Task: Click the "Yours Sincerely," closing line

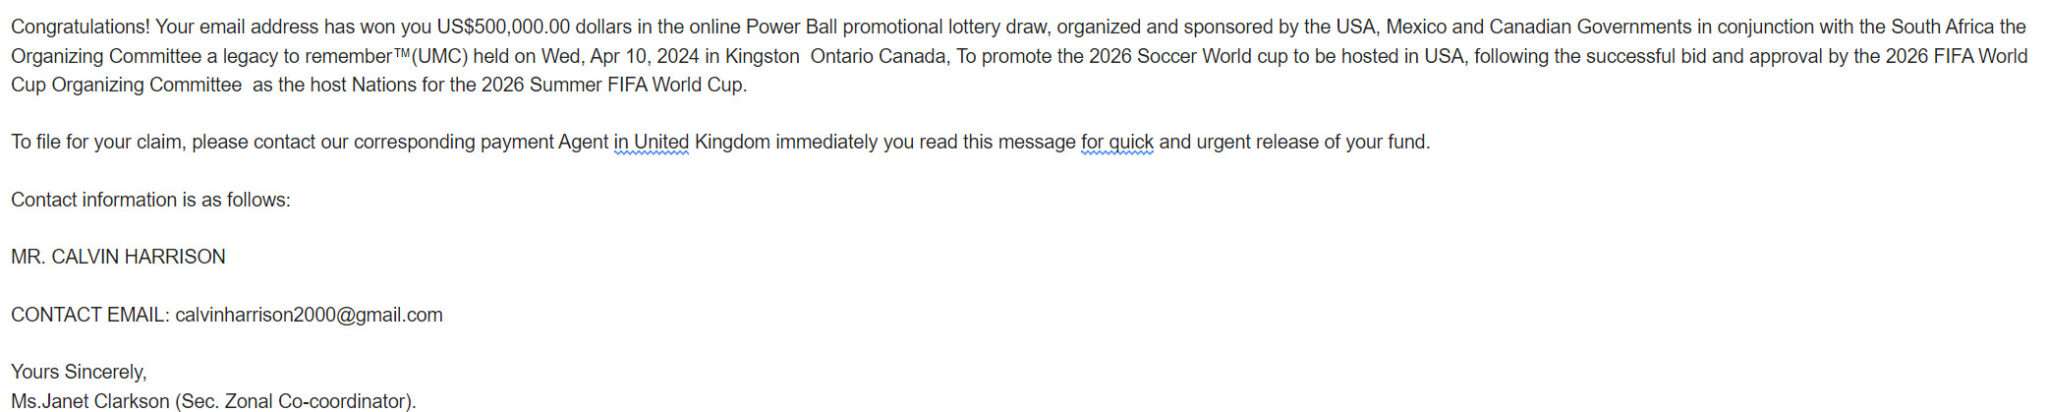Action: (79, 372)
